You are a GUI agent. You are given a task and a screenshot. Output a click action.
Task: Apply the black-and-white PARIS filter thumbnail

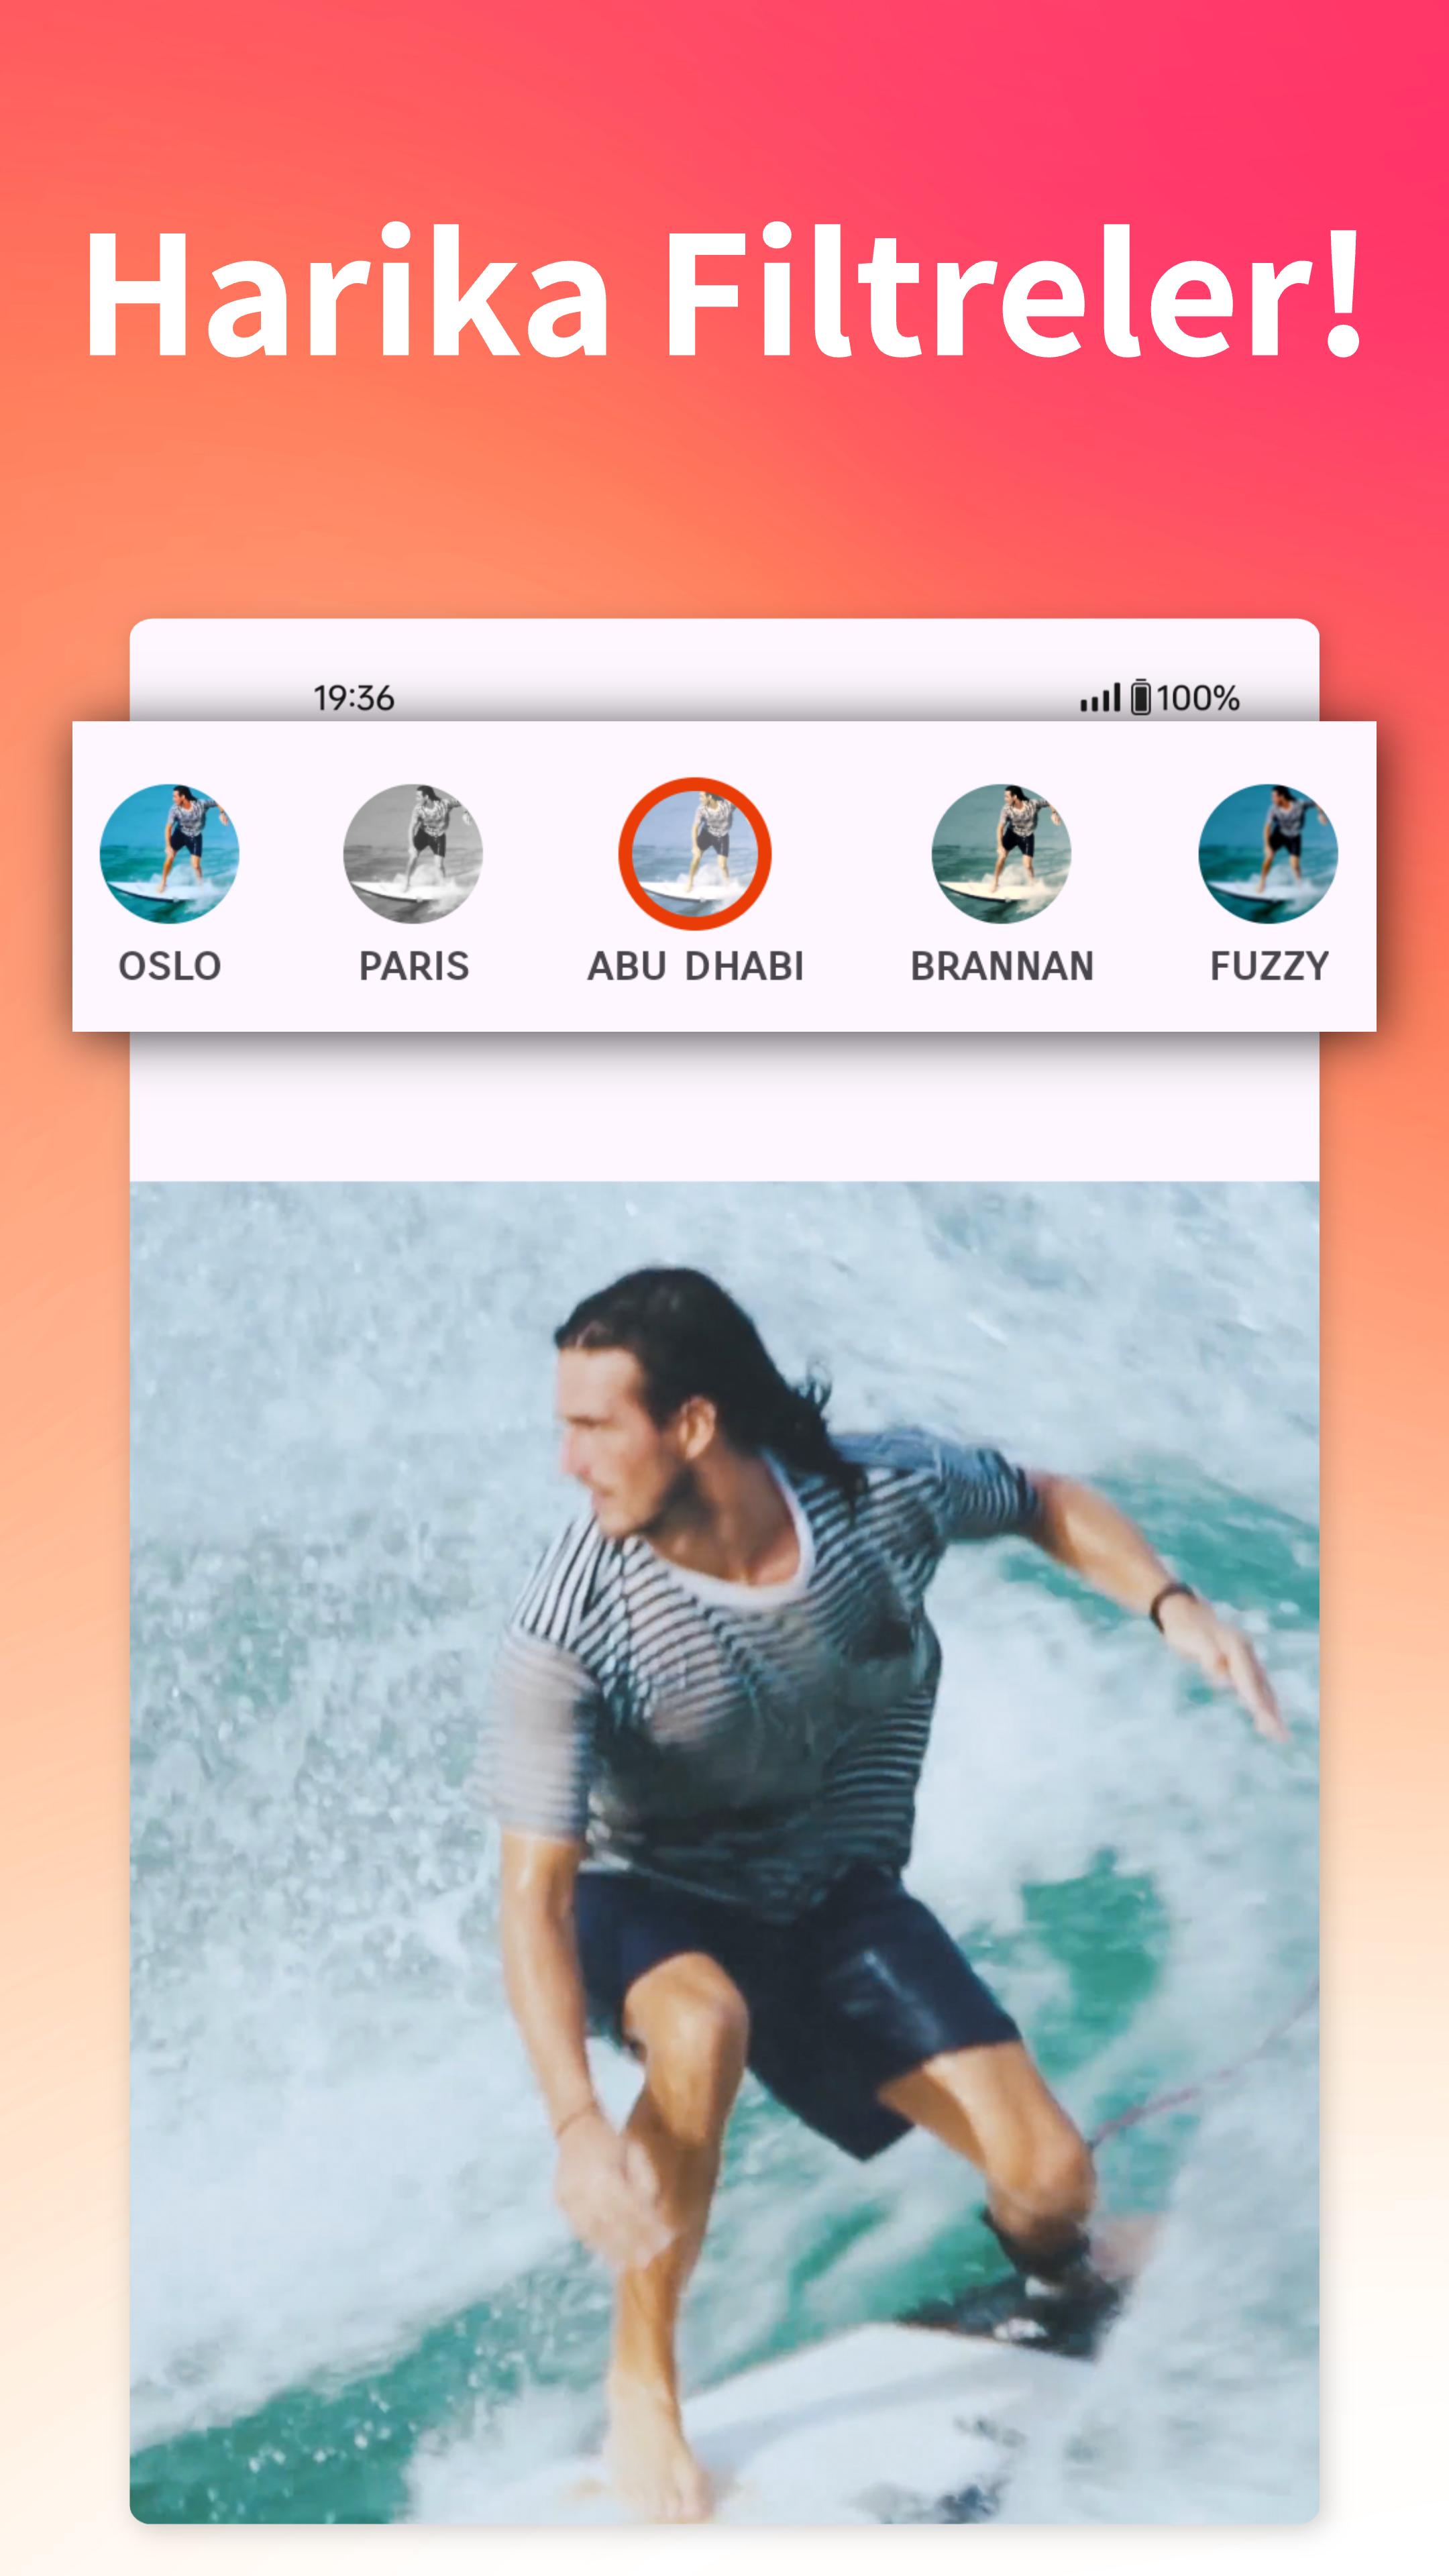click(x=413, y=853)
